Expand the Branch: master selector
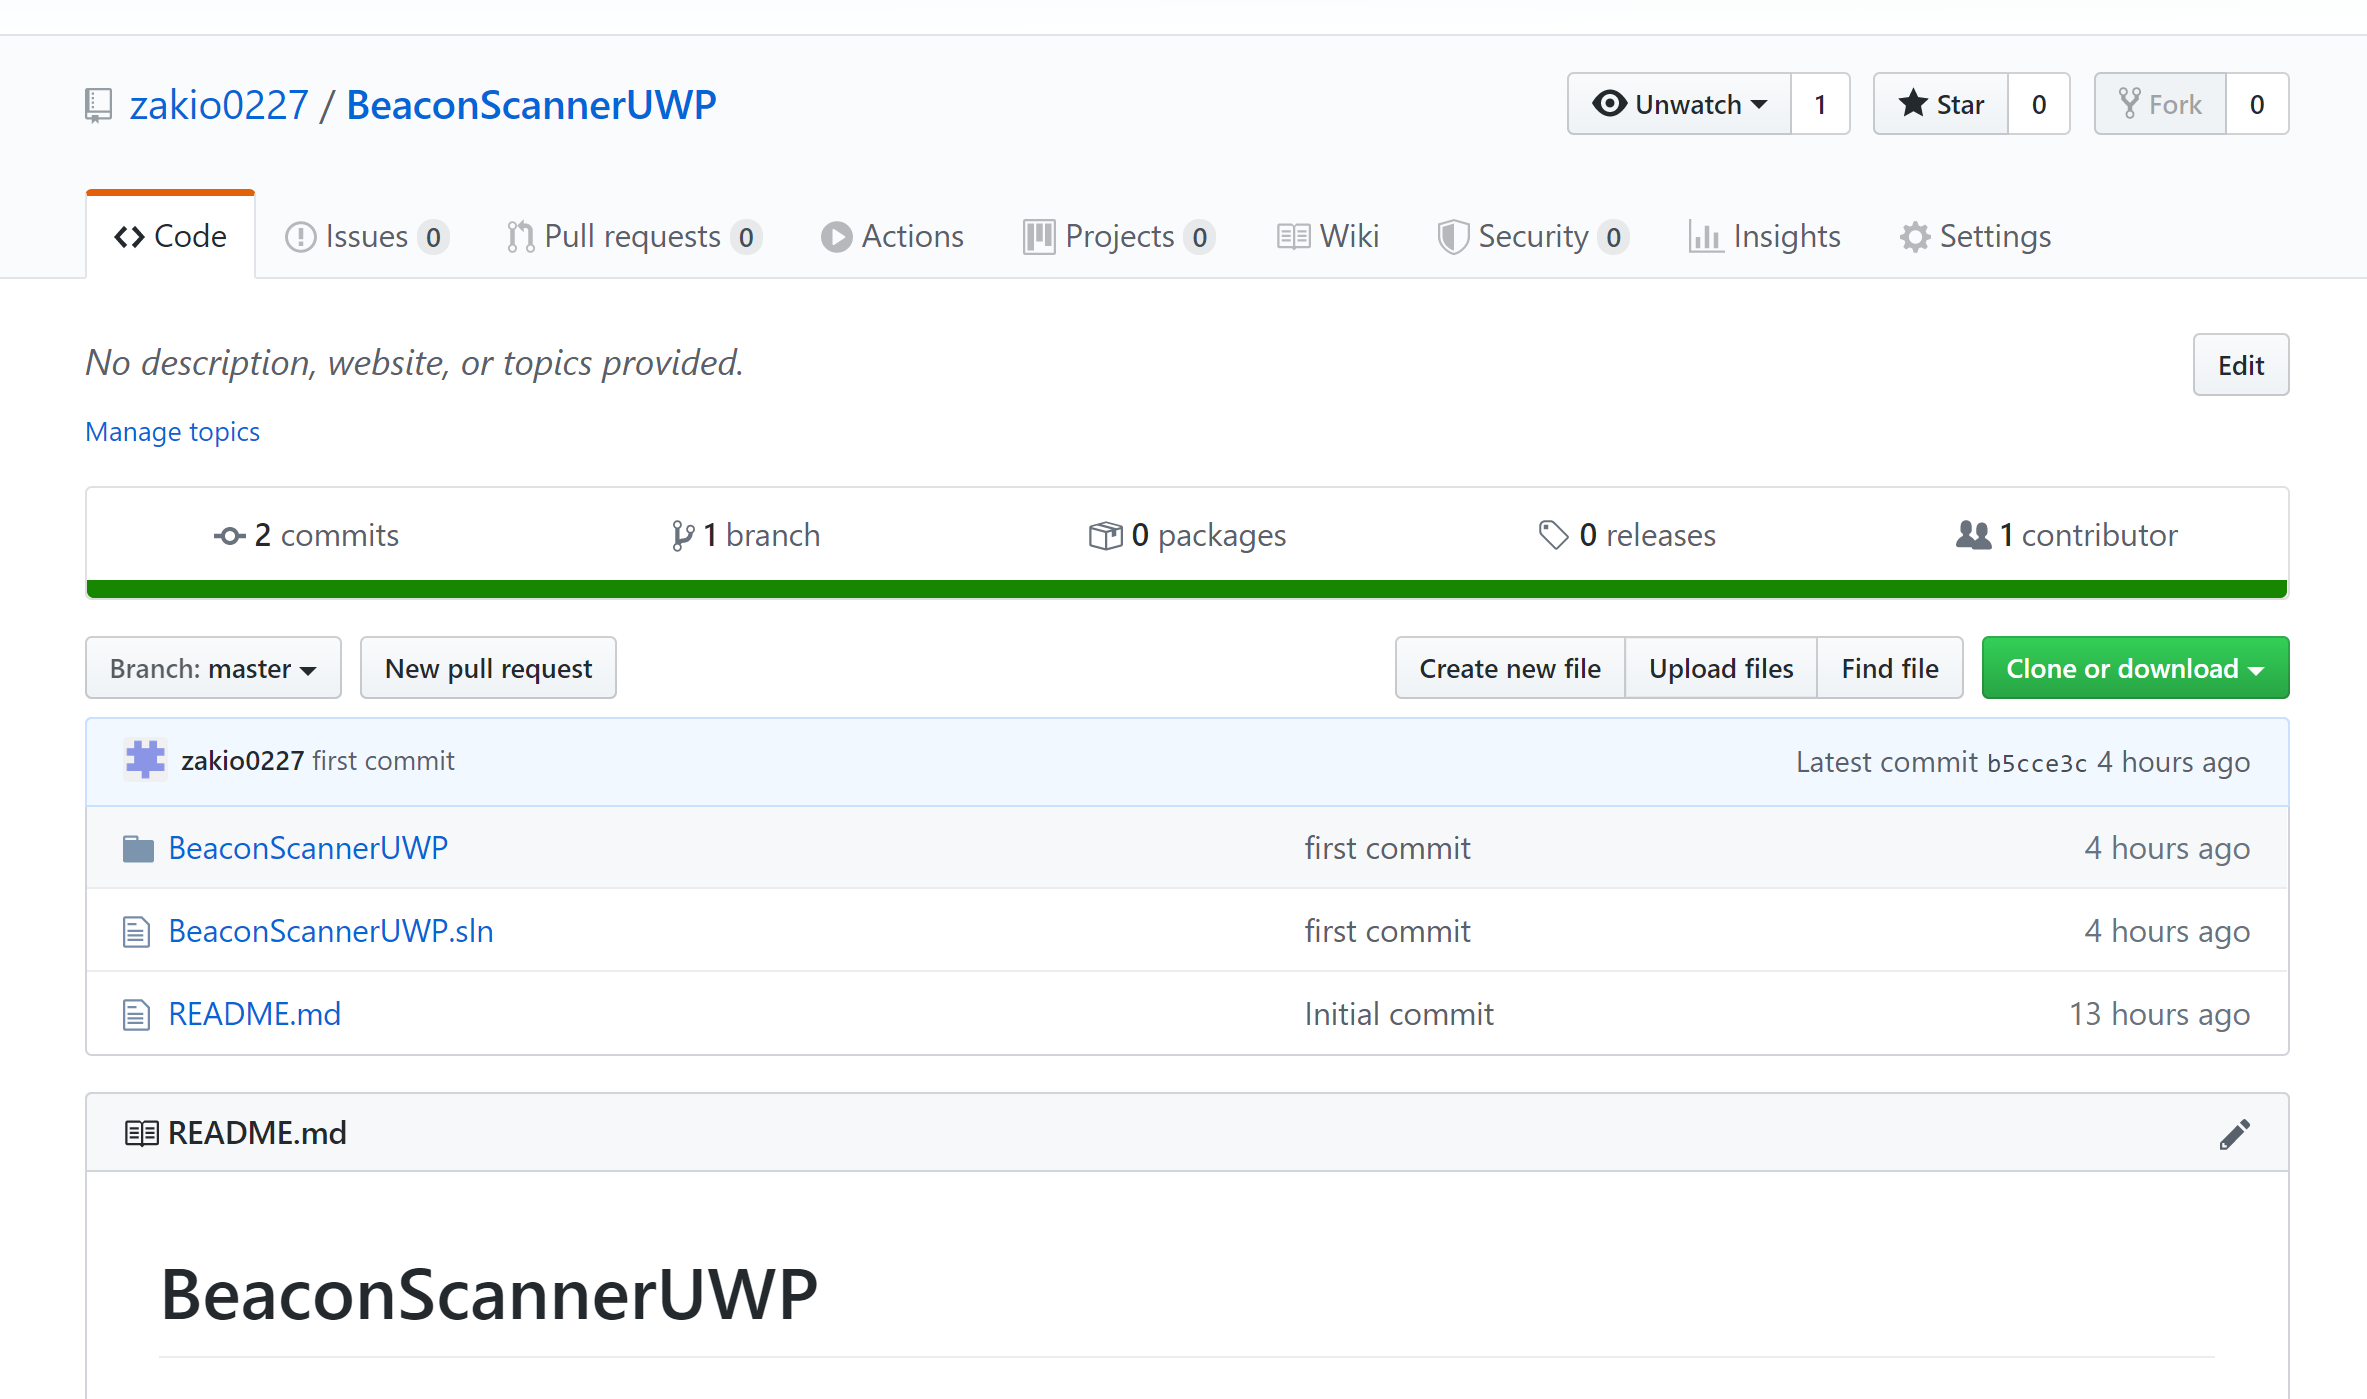This screenshot has width=2367, height=1399. click(x=213, y=668)
